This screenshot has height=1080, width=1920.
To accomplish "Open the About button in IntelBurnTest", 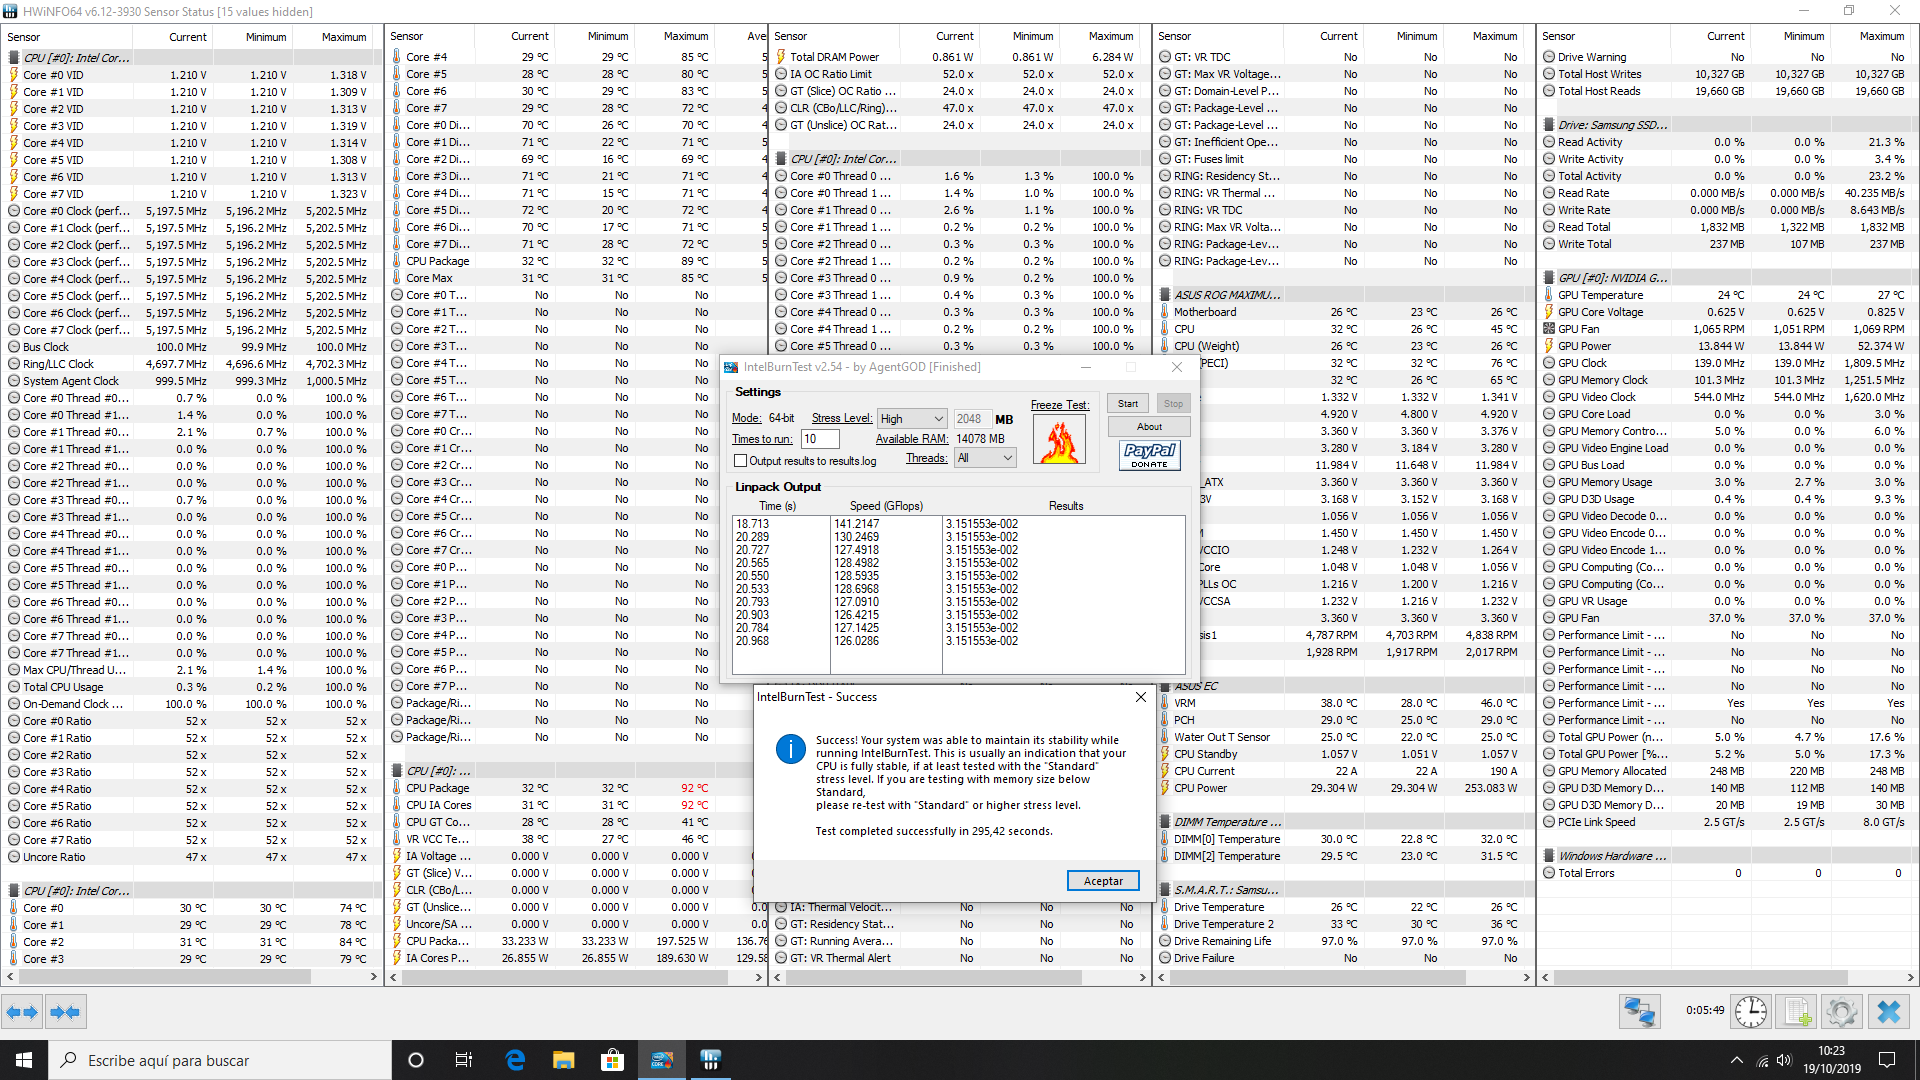I will tap(1149, 427).
